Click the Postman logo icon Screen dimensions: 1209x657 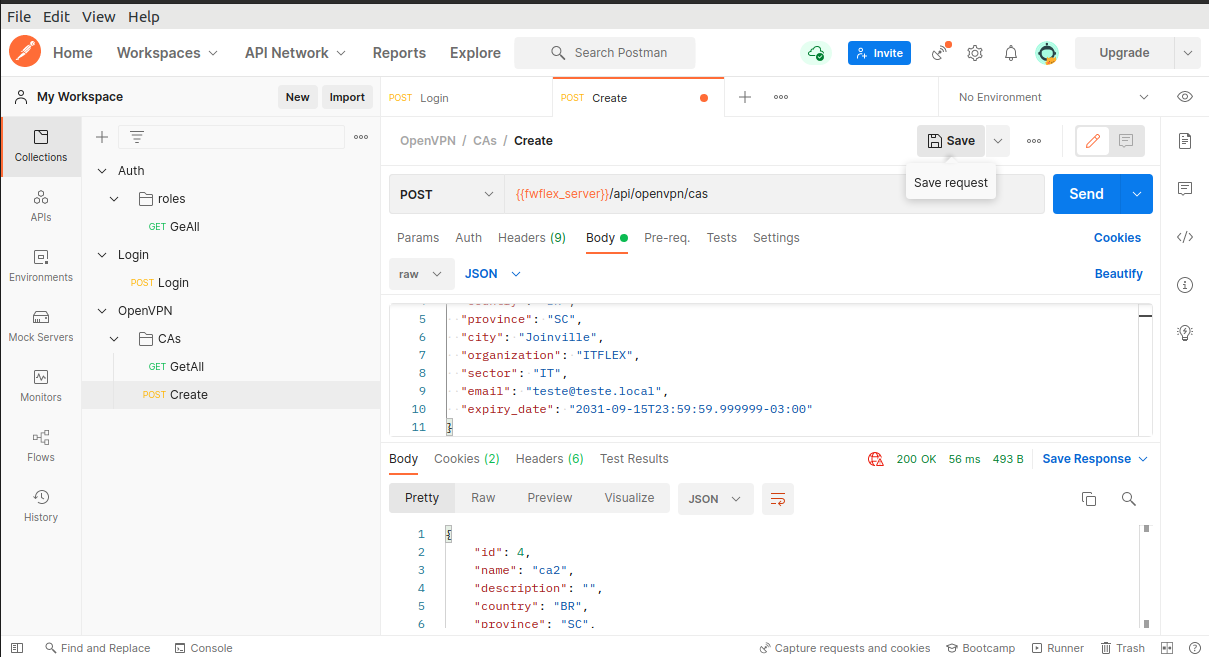(24, 52)
